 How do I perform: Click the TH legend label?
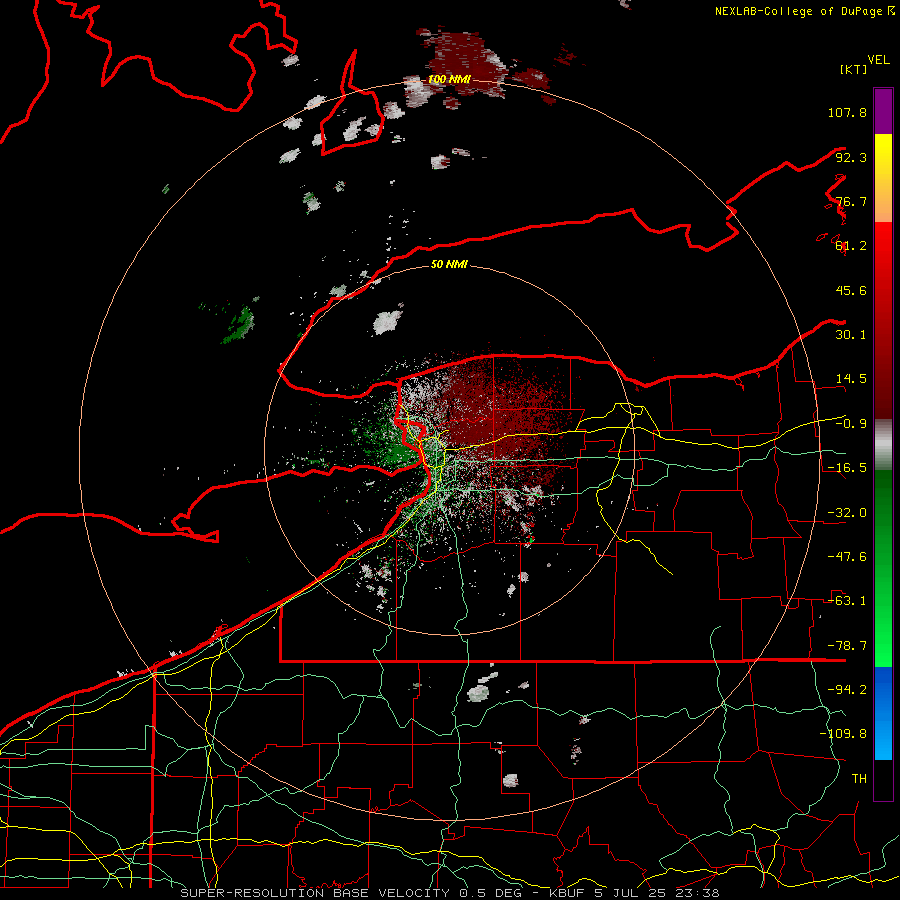[x=859, y=779]
